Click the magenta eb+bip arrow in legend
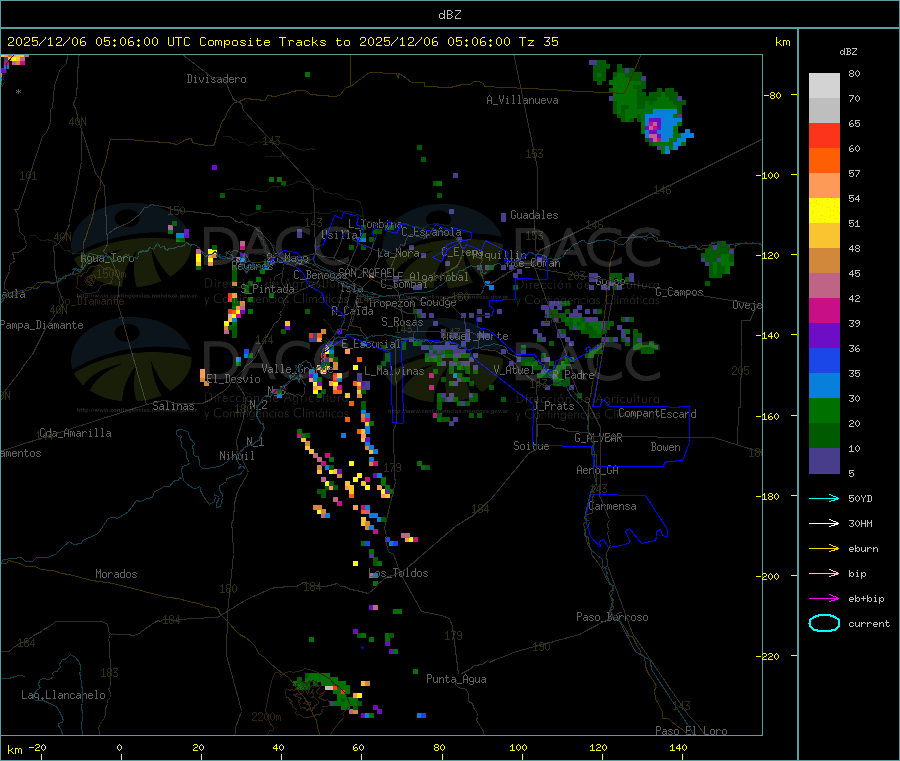Screen dimensions: 900x761 click(824, 599)
